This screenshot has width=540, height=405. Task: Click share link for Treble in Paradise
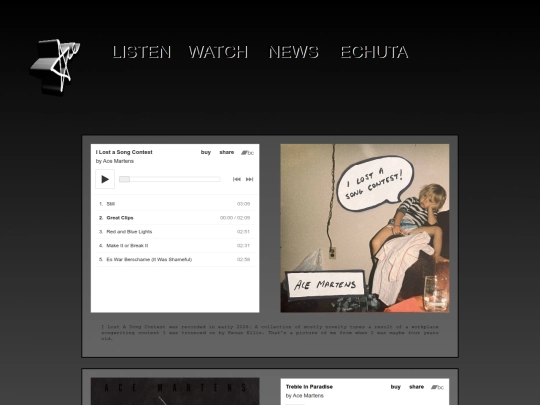point(416,387)
